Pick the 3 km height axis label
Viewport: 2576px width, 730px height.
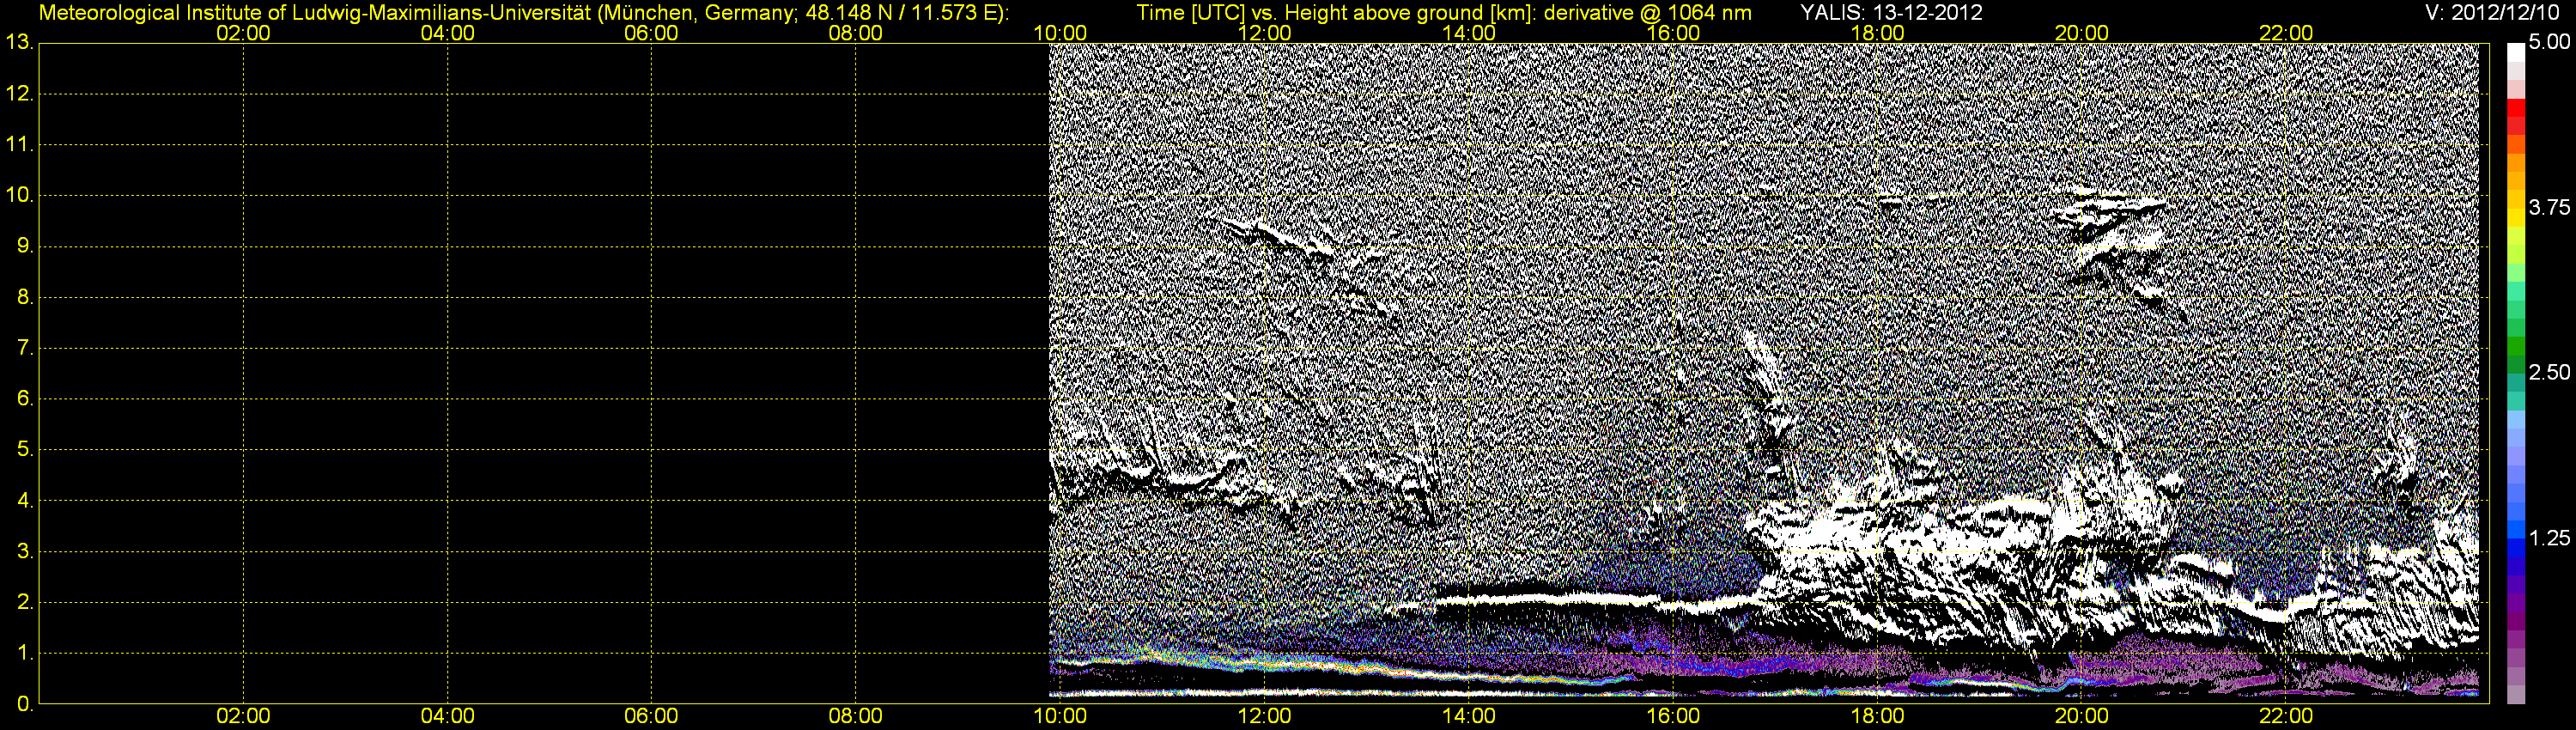24,551
